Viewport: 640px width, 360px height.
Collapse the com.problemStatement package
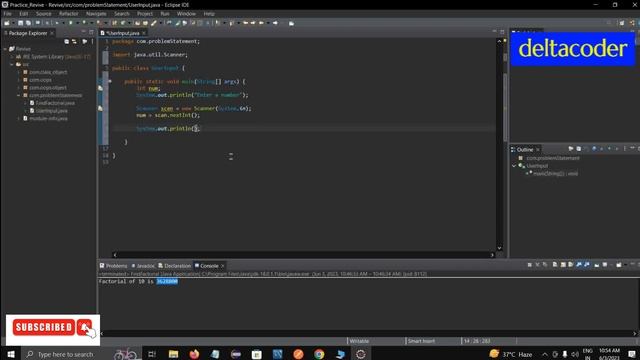coord(19,95)
